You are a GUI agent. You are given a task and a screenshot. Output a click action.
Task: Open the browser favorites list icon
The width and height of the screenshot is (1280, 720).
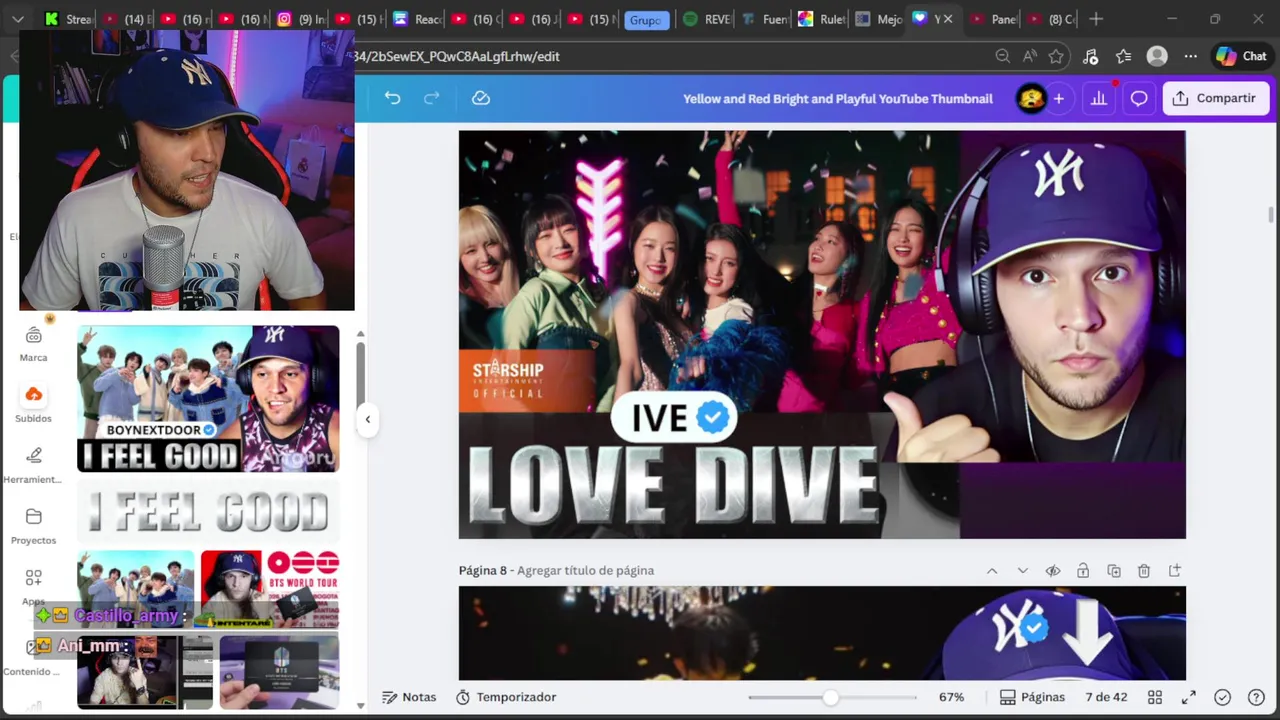tap(1124, 57)
